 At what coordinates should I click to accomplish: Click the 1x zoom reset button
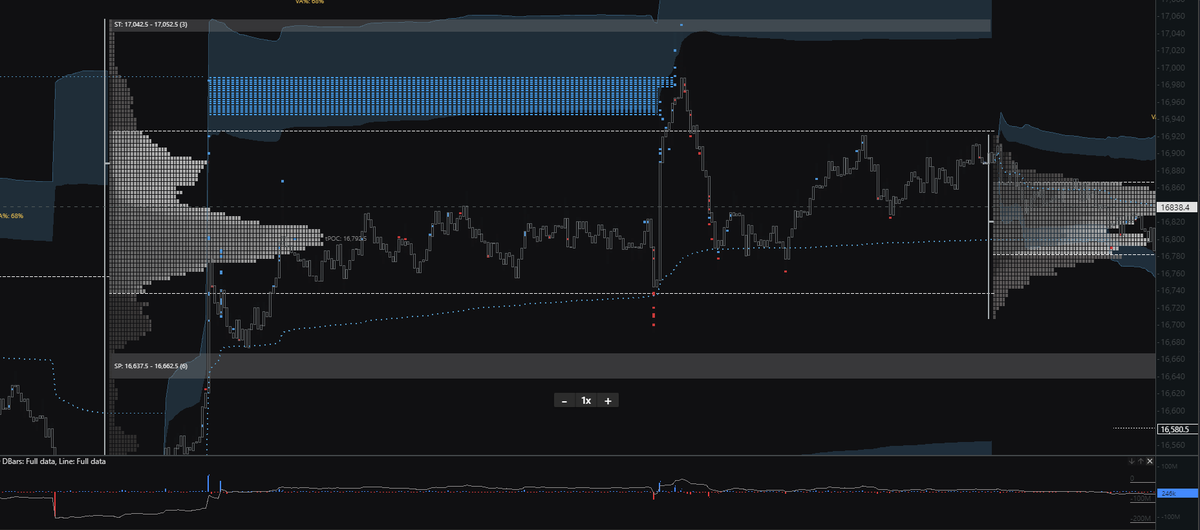click(587, 400)
